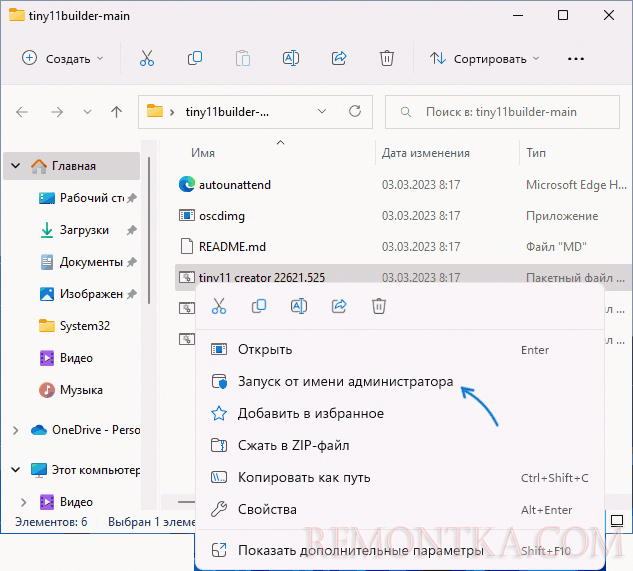Click the search field Поиск в: tiny11builder-main
The width and height of the screenshot is (633, 571).
(x=502, y=112)
